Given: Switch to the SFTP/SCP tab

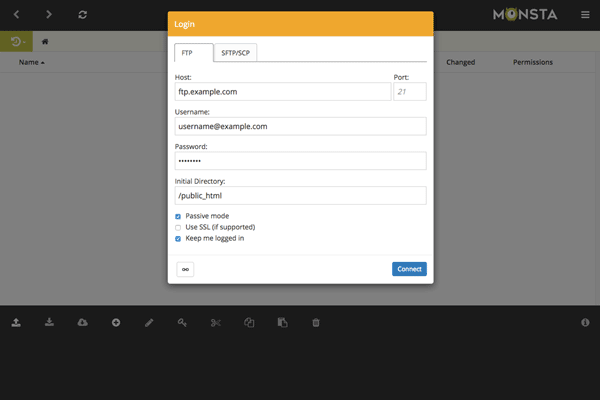Looking at the screenshot, I should 236,51.
